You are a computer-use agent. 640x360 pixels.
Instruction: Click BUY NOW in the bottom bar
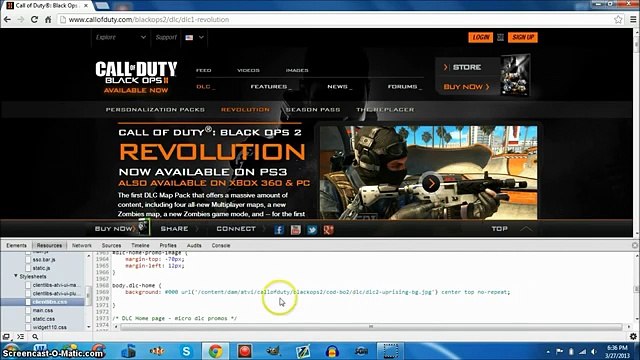tap(114, 229)
